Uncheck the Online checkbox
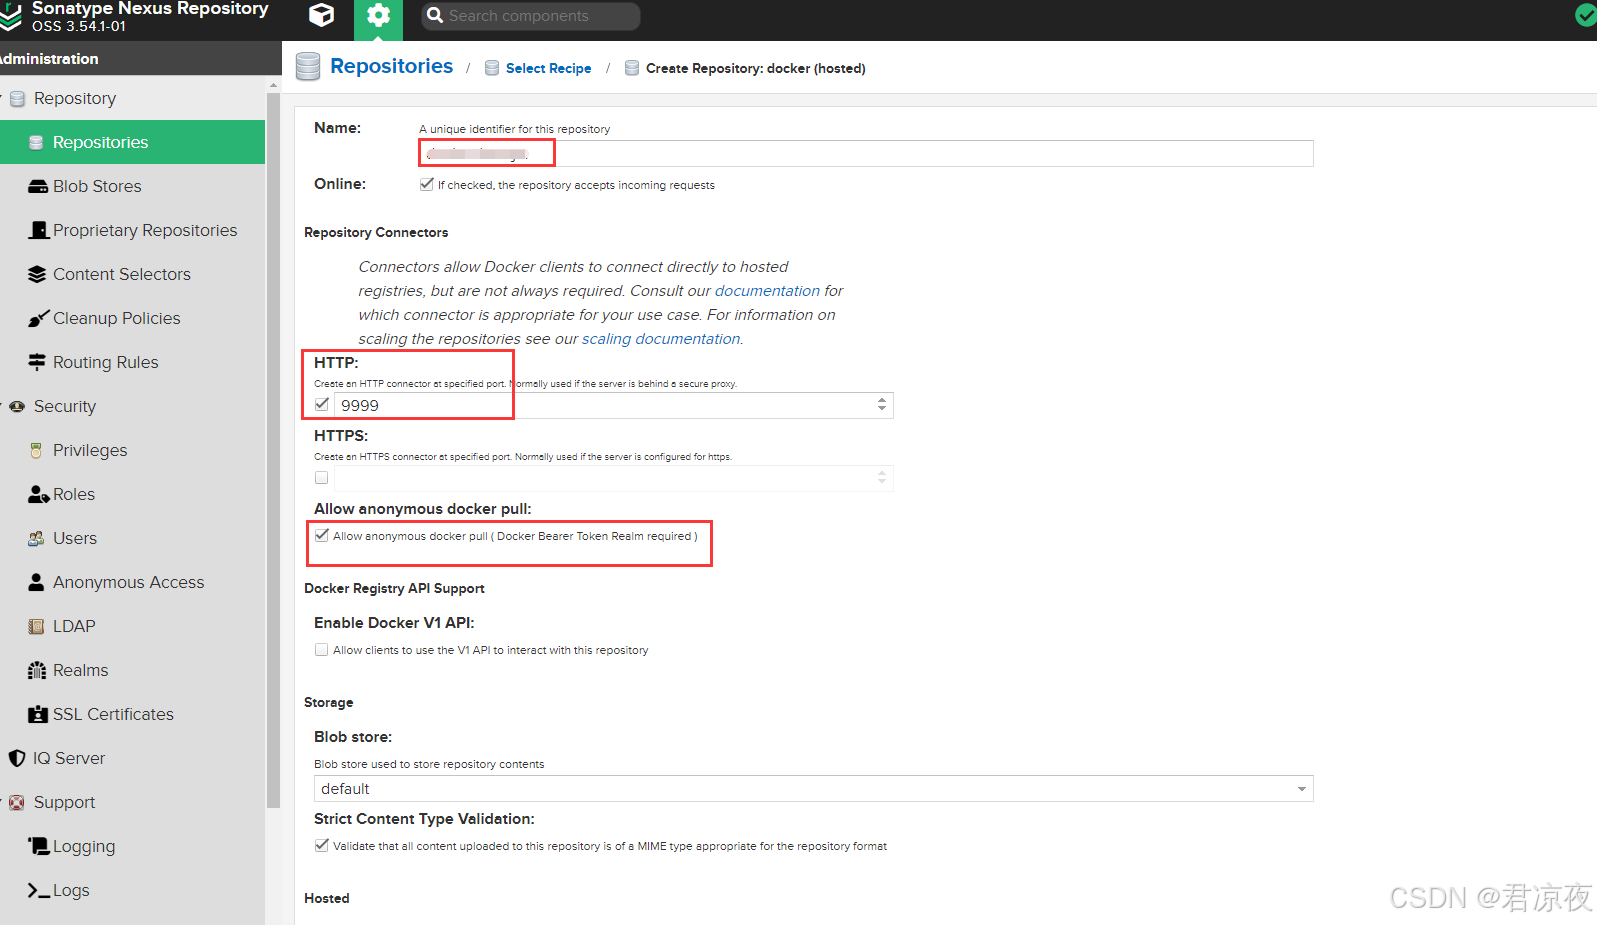The image size is (1597, 925). tap(427, 184)
